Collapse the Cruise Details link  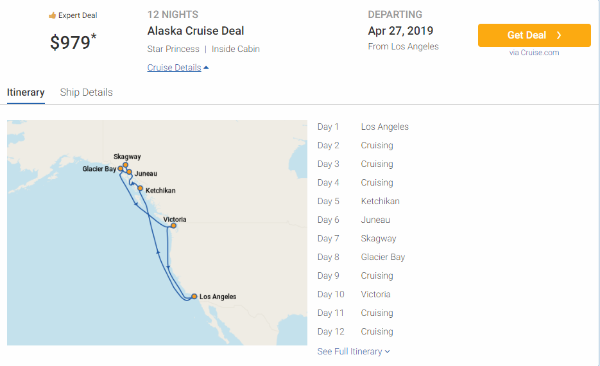tap(178, 67)
